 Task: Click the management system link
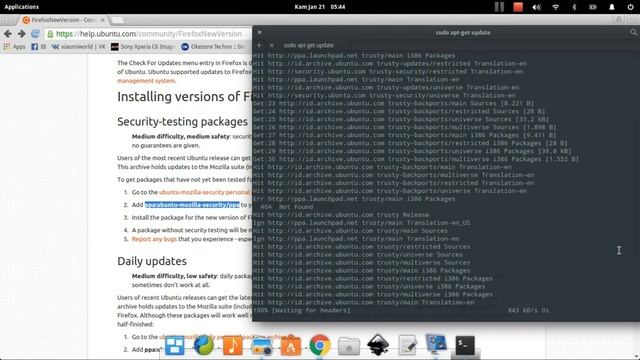pos(146,81)
